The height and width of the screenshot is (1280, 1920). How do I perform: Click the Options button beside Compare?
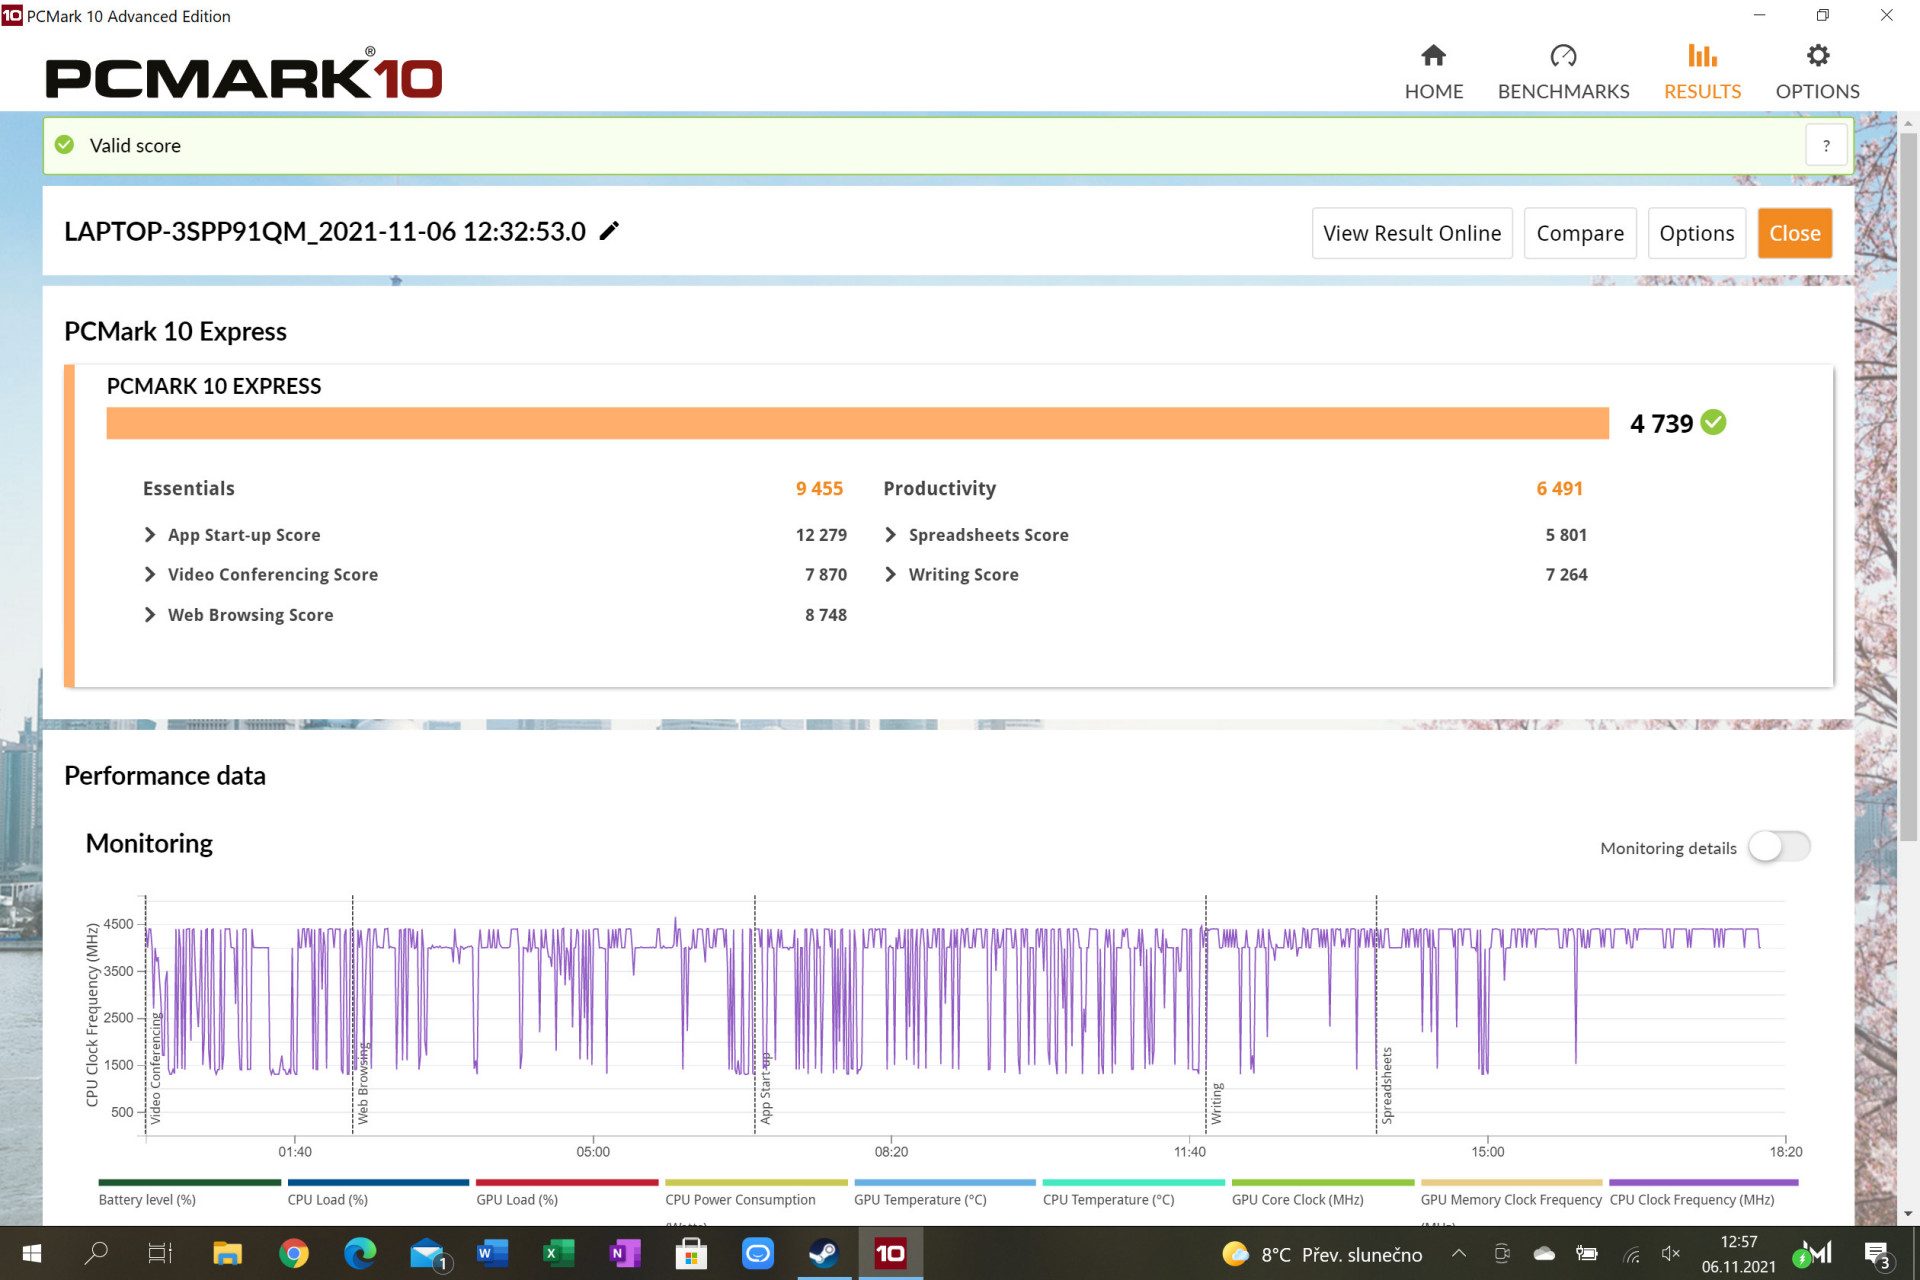1697,233
